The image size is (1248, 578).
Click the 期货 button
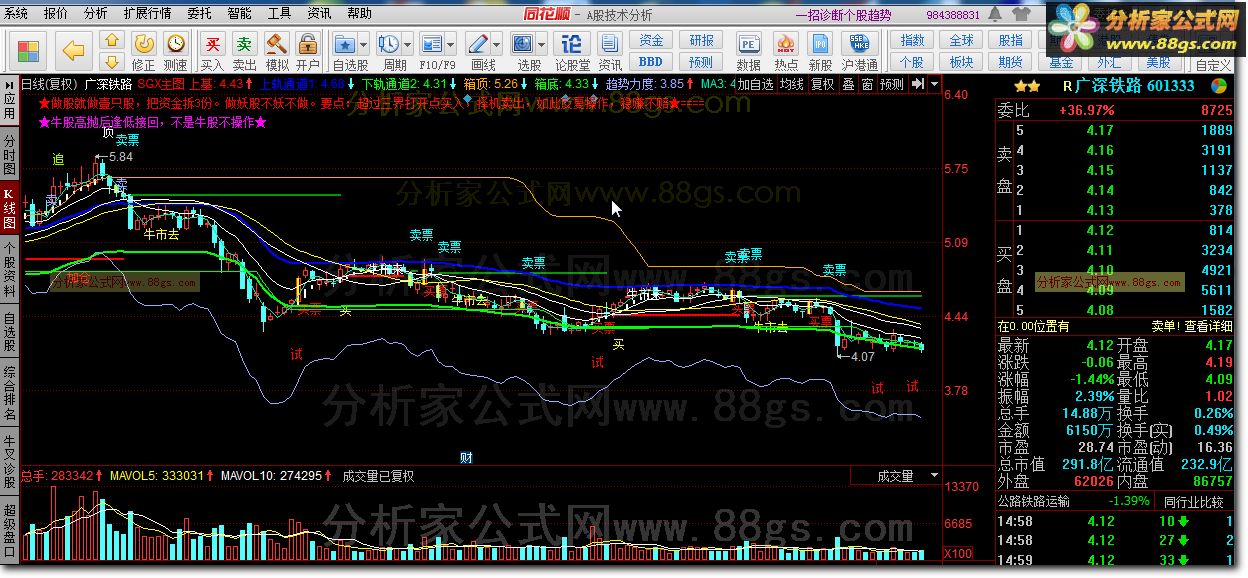pos(1010,62)
